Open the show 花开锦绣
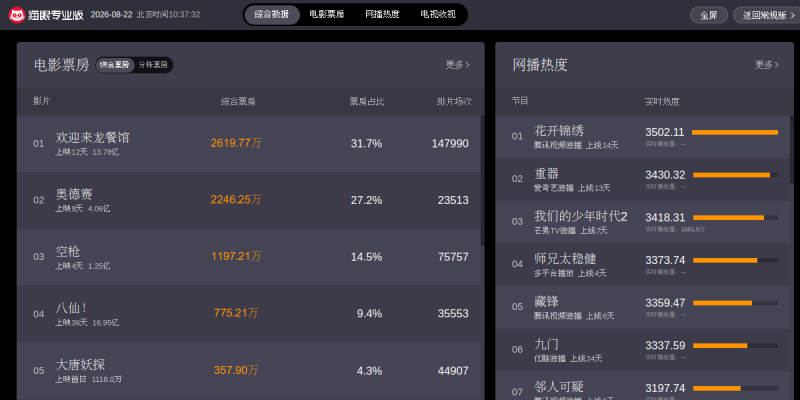The width and height of the screenshot is (800, 400). [559, 131]
